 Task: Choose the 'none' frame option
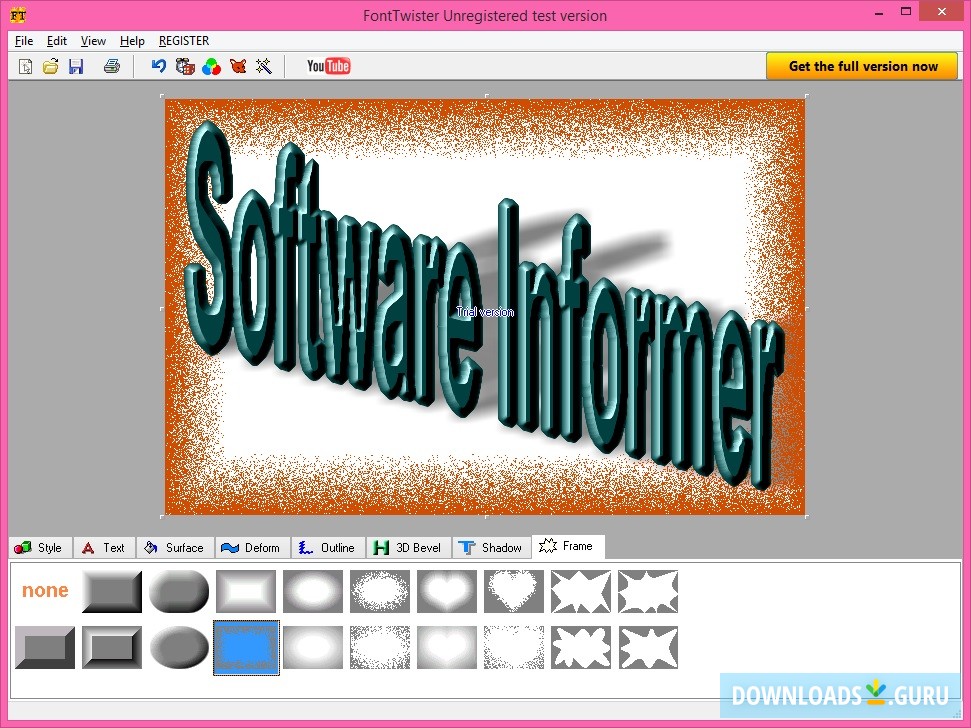pos(45,591)
